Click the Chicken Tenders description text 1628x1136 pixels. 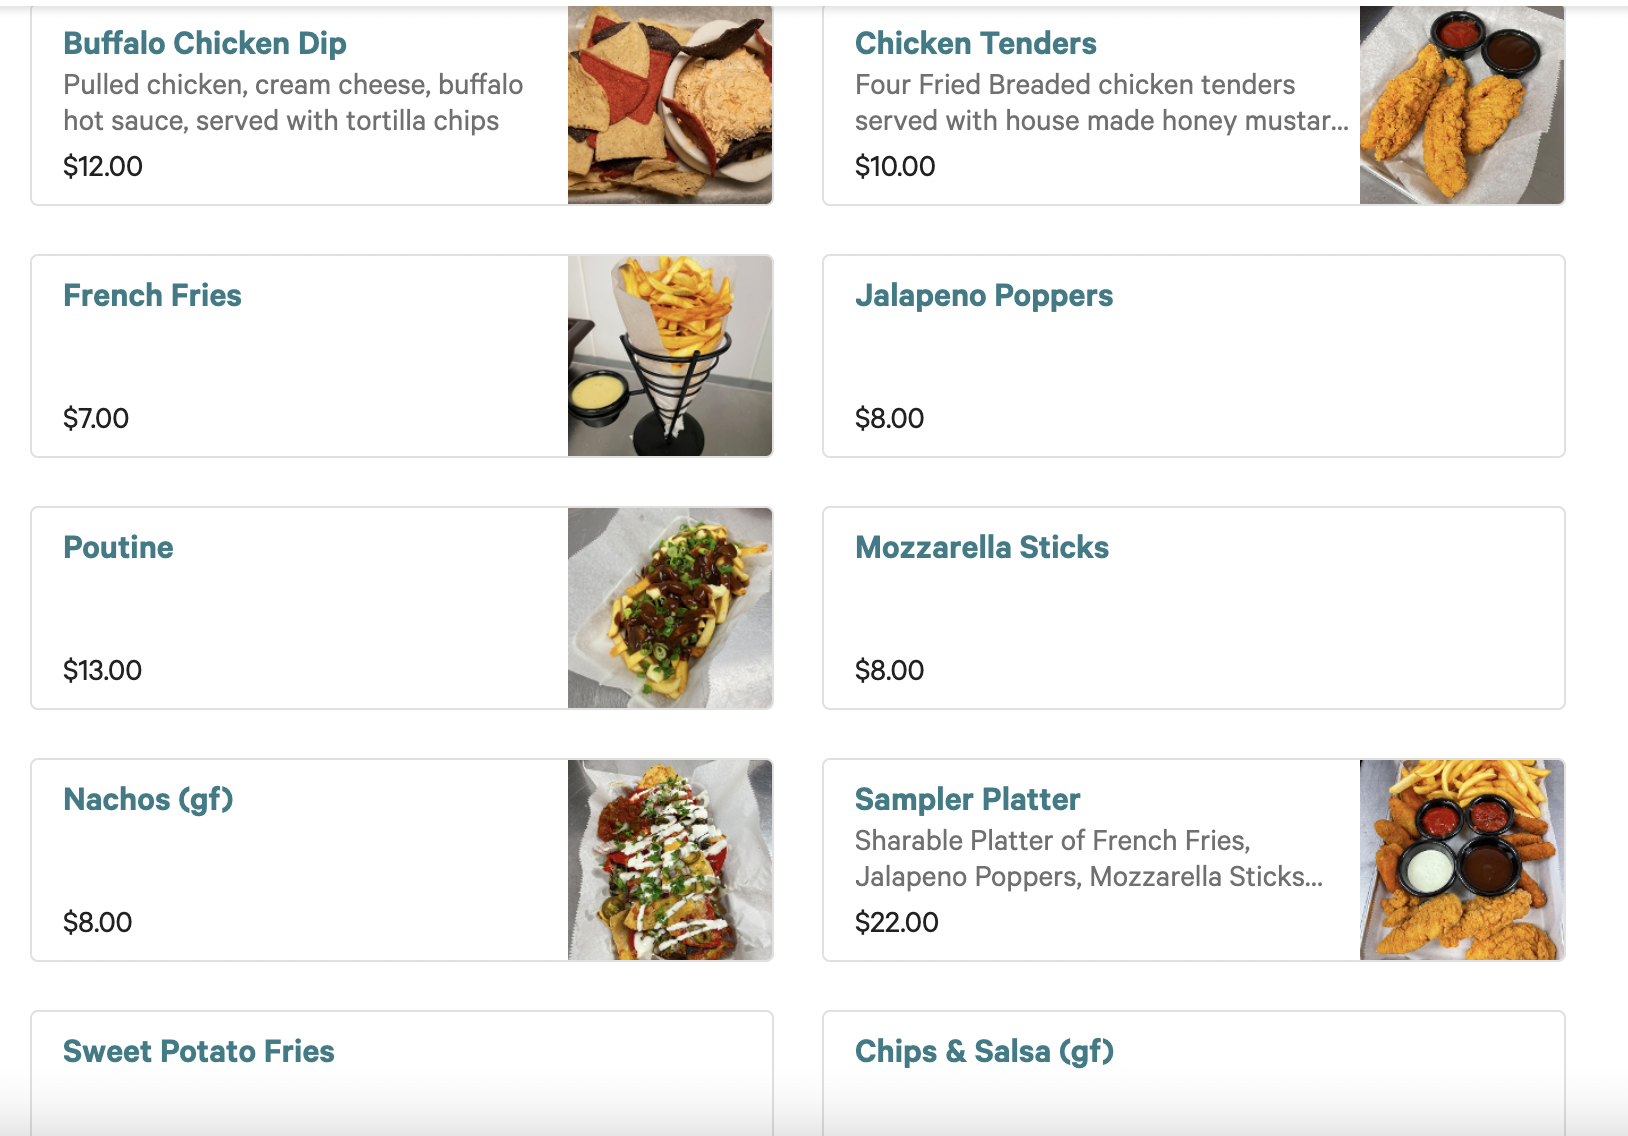tap(1100, 103)
